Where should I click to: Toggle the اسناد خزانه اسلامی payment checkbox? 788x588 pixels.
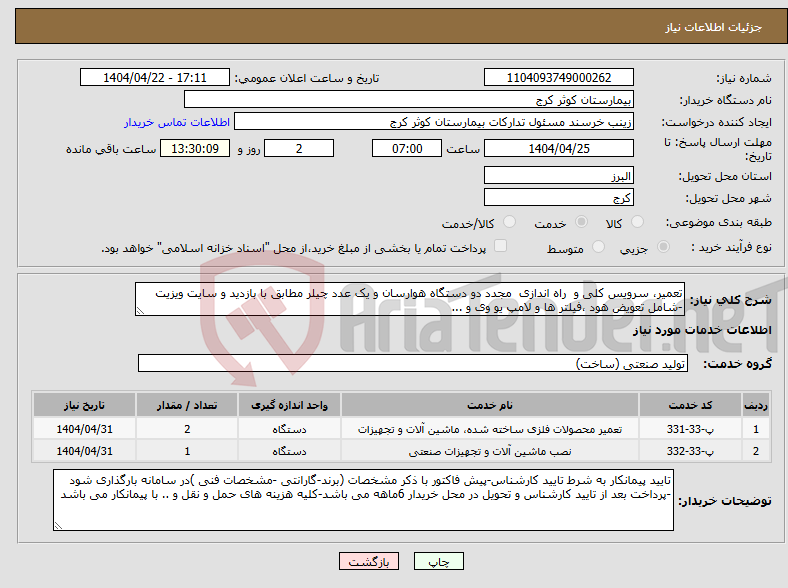click(x=500, y=246)
